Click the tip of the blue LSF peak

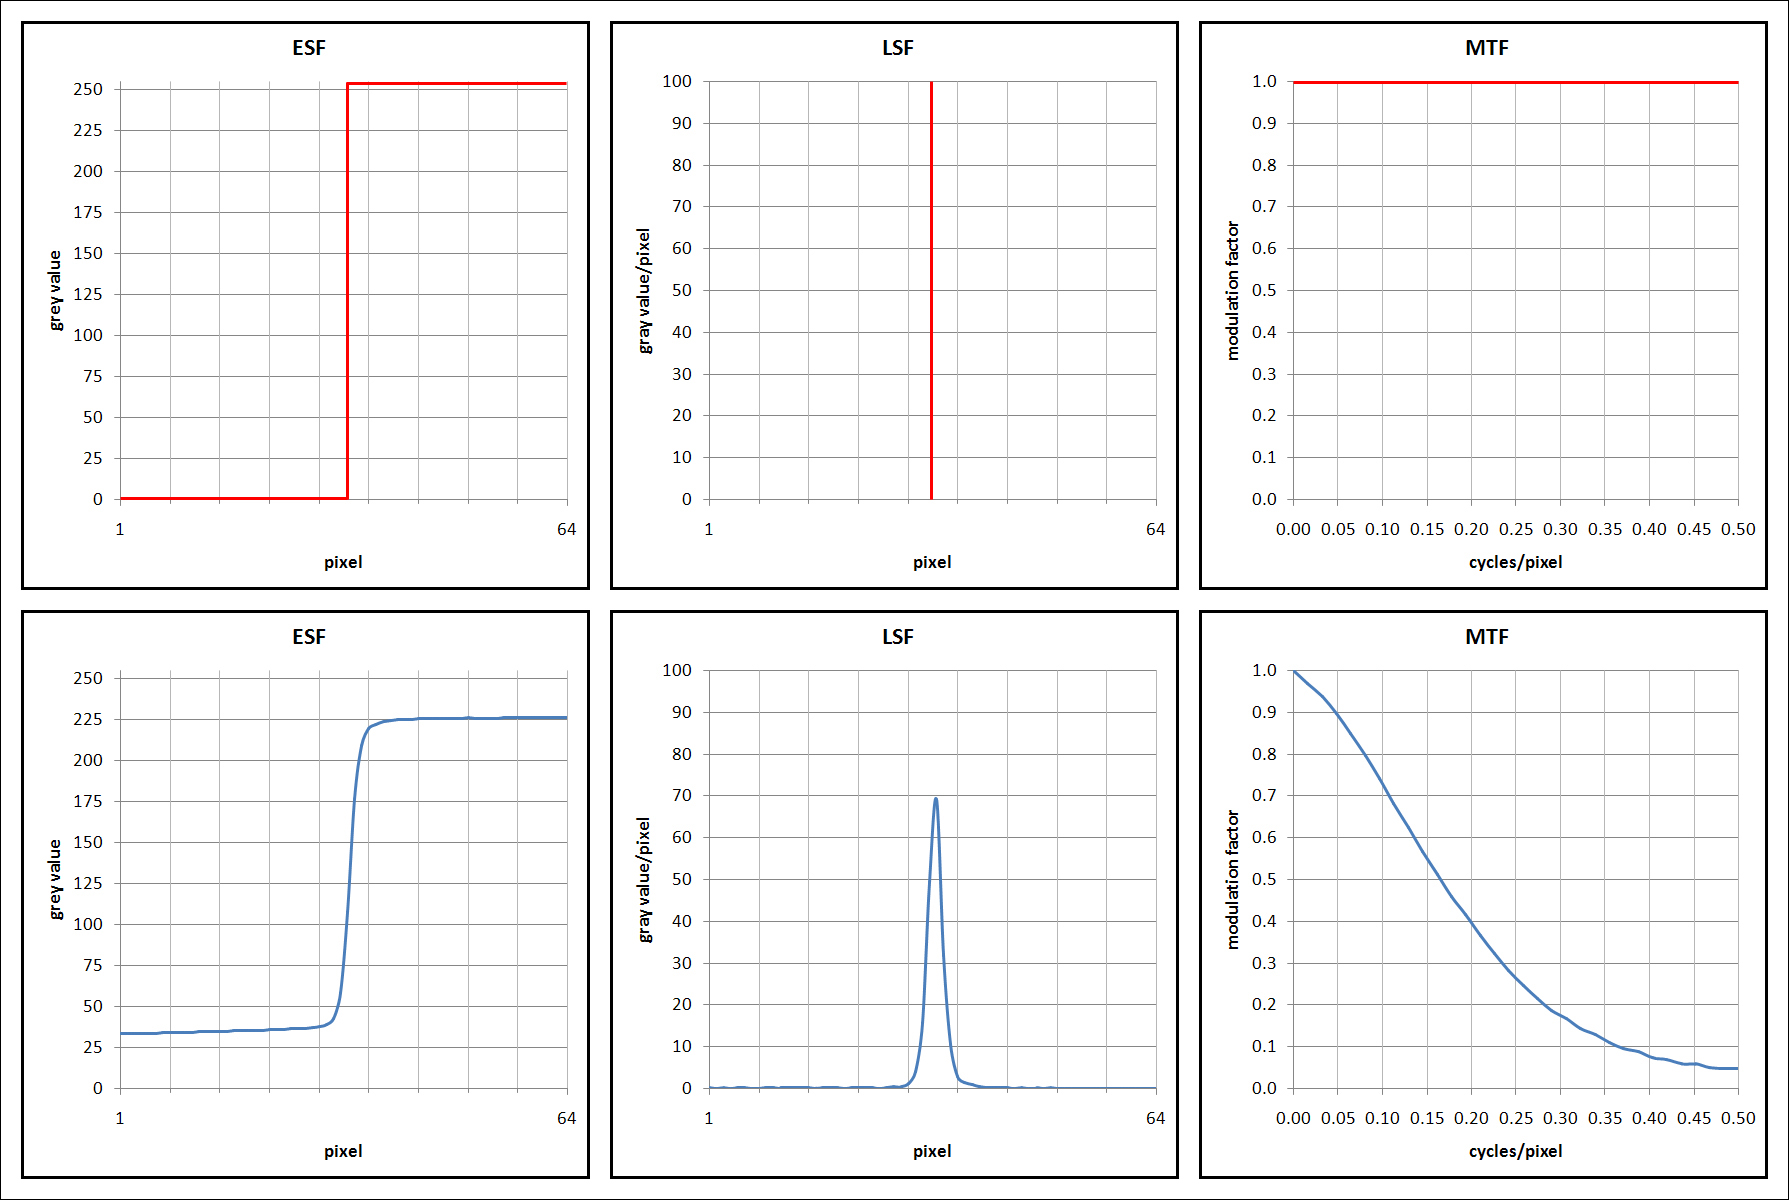click(935, 799)
